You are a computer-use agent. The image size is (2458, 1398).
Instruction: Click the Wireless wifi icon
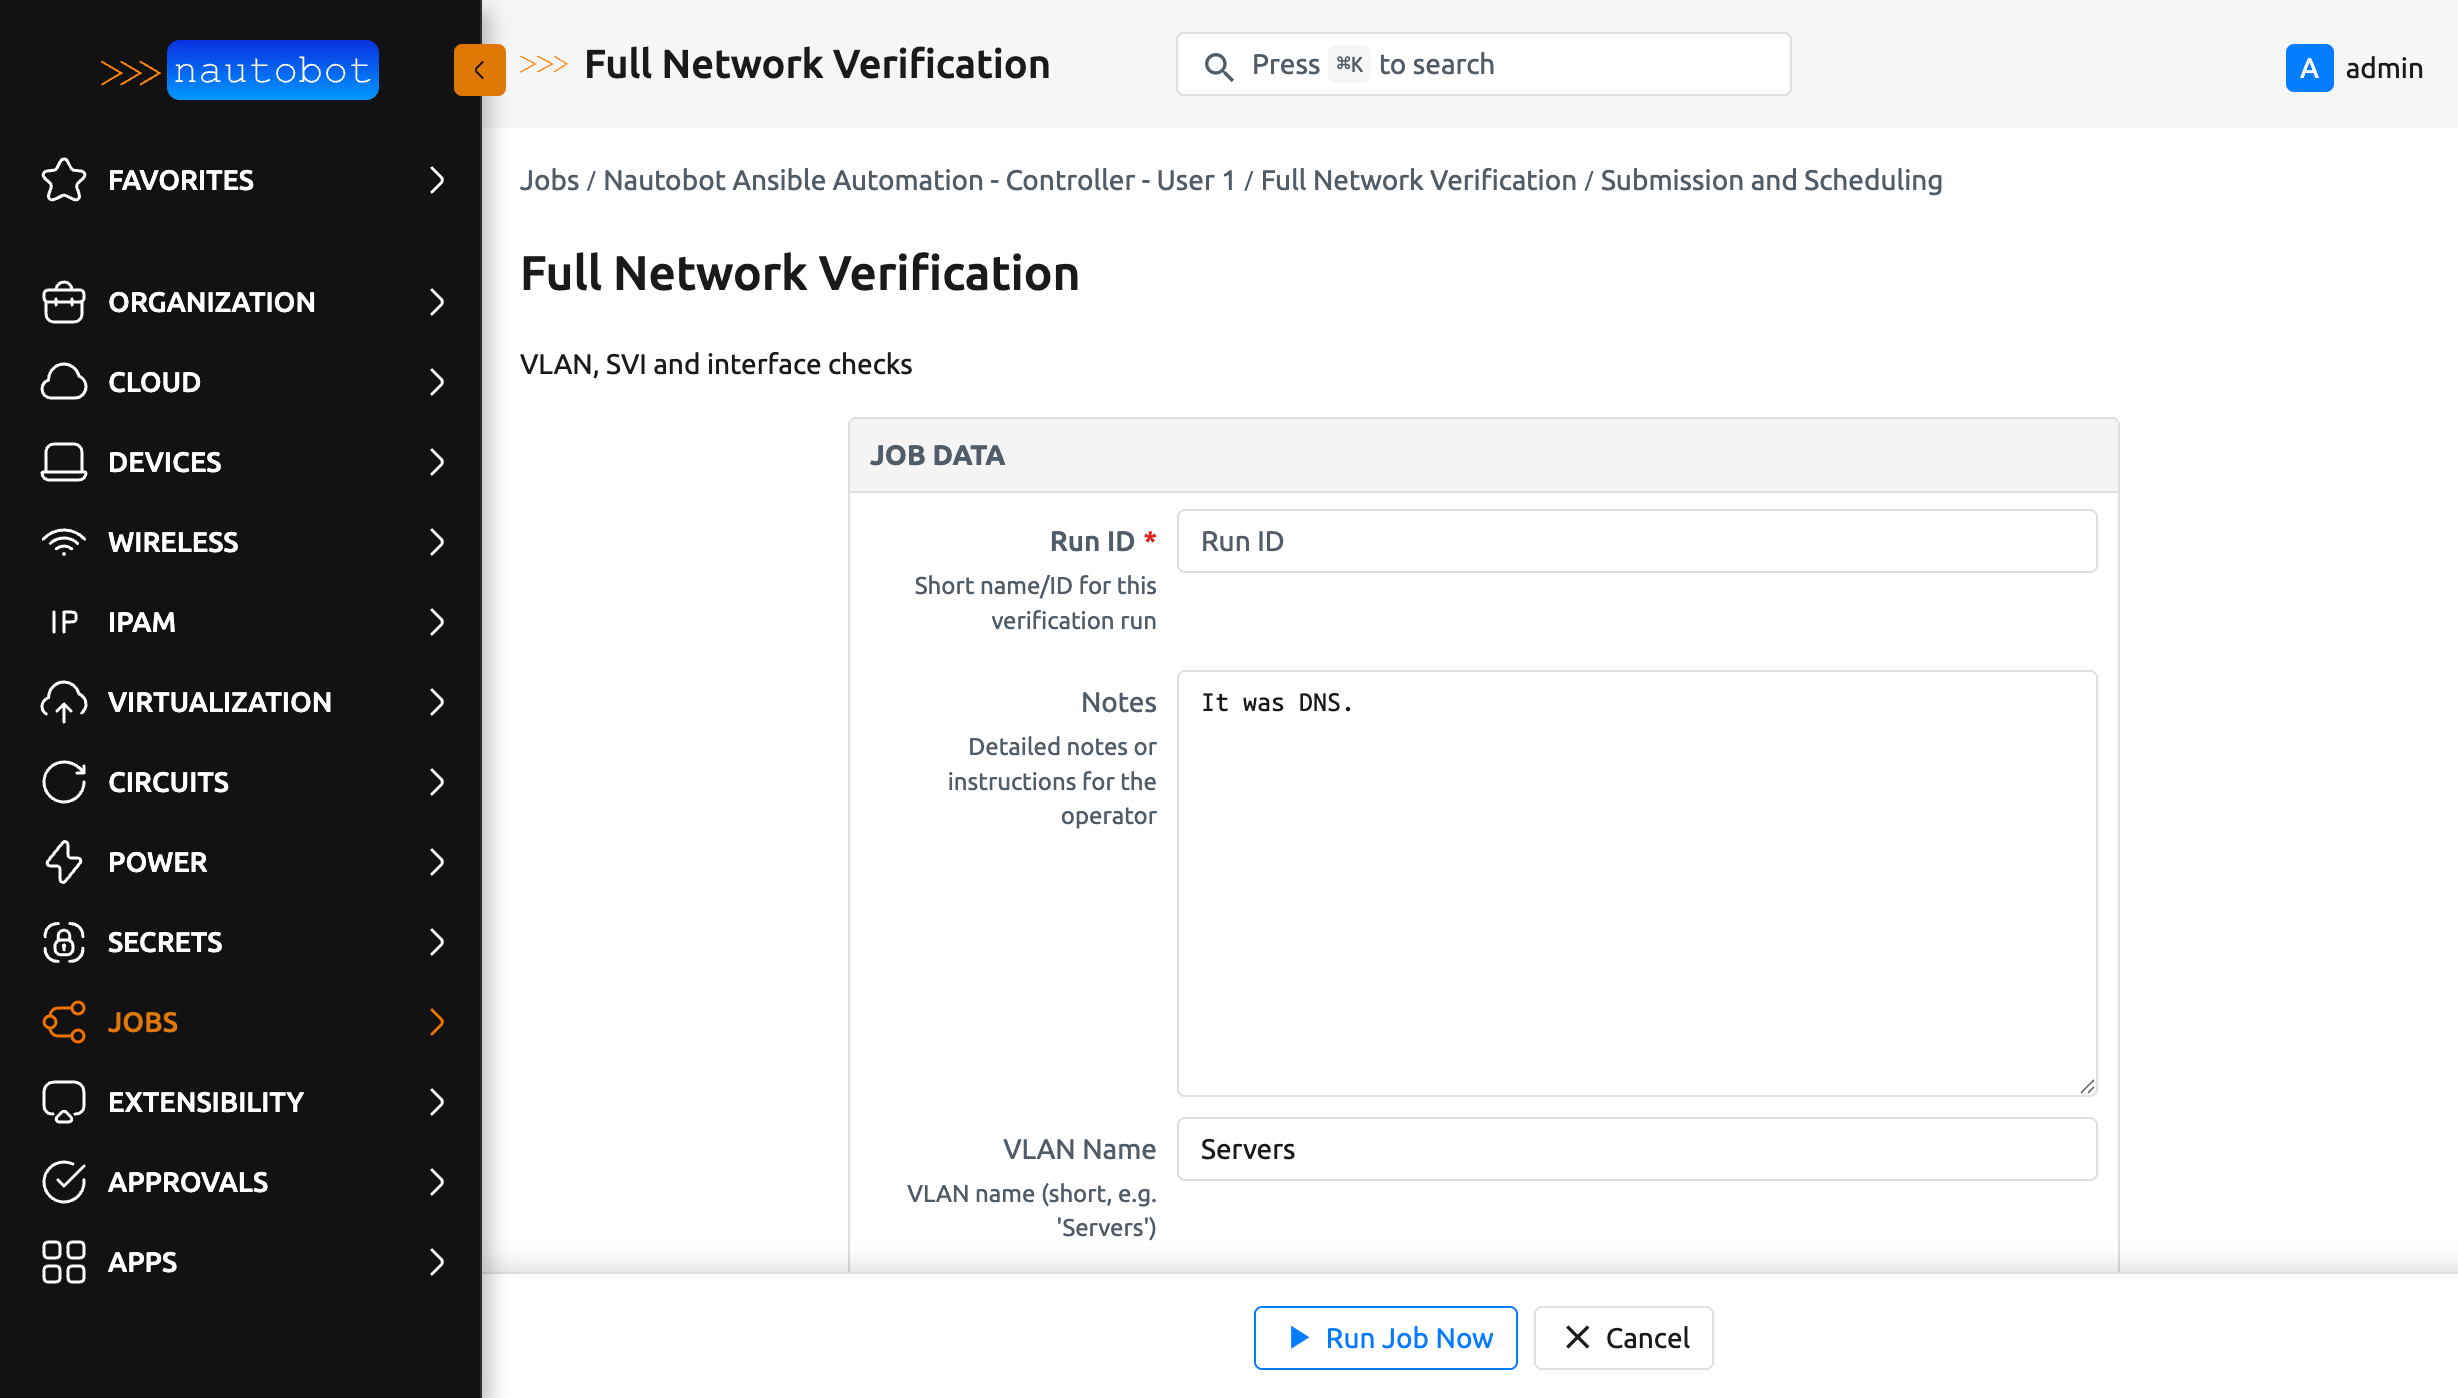tap(63, 542)
